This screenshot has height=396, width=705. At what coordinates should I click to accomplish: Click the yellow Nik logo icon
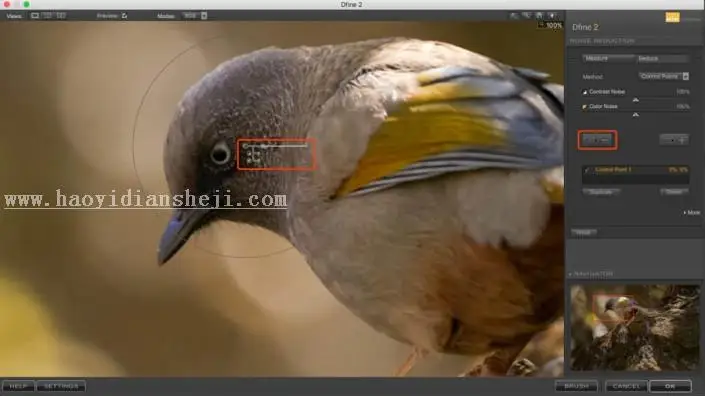(672, 18)
